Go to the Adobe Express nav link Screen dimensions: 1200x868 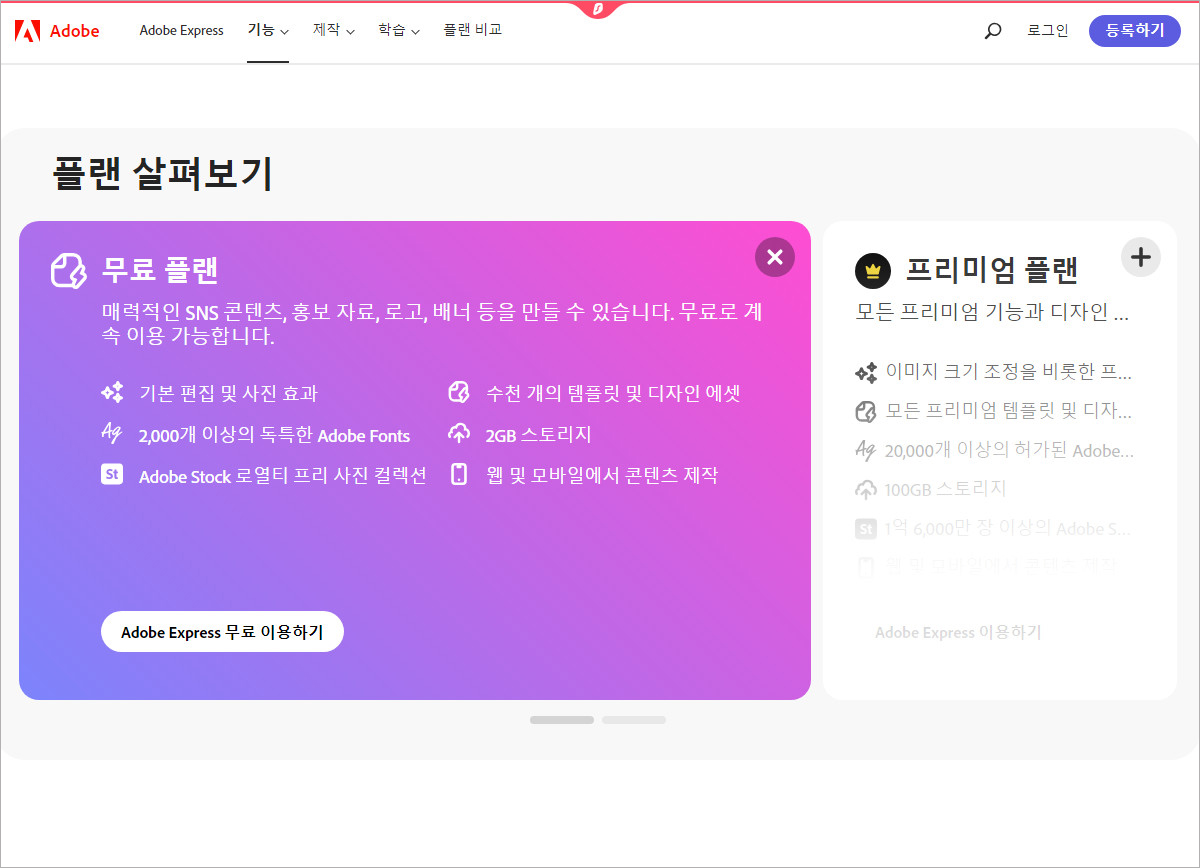pyautogui.click(x=182, y=30)
